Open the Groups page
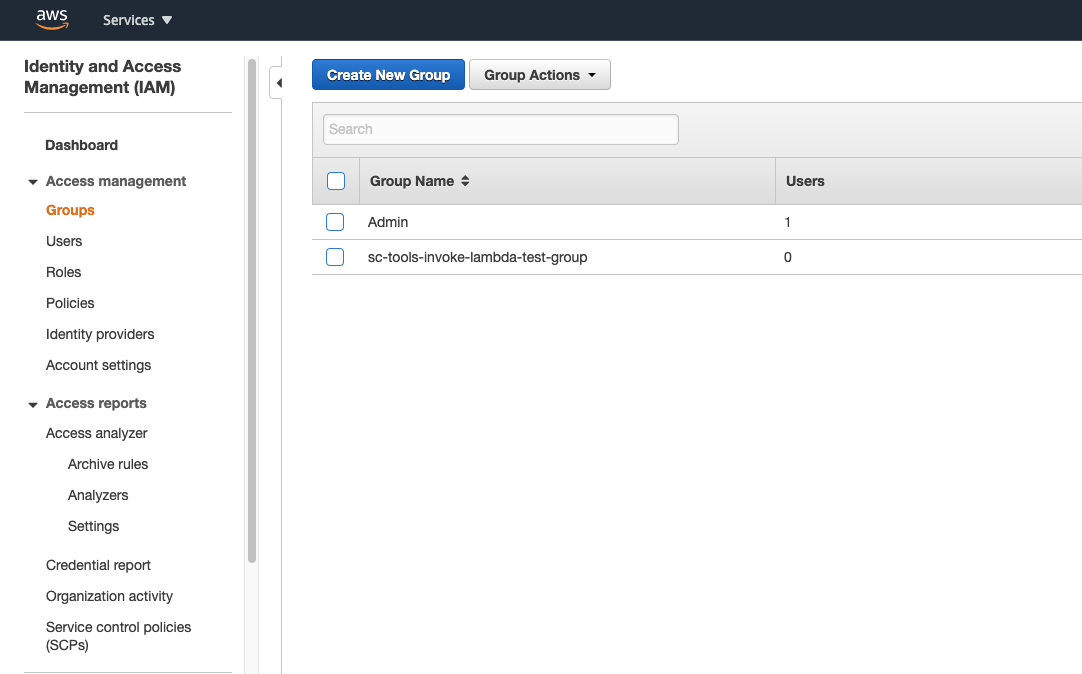The image size is (1082, 674). (70, 210)
